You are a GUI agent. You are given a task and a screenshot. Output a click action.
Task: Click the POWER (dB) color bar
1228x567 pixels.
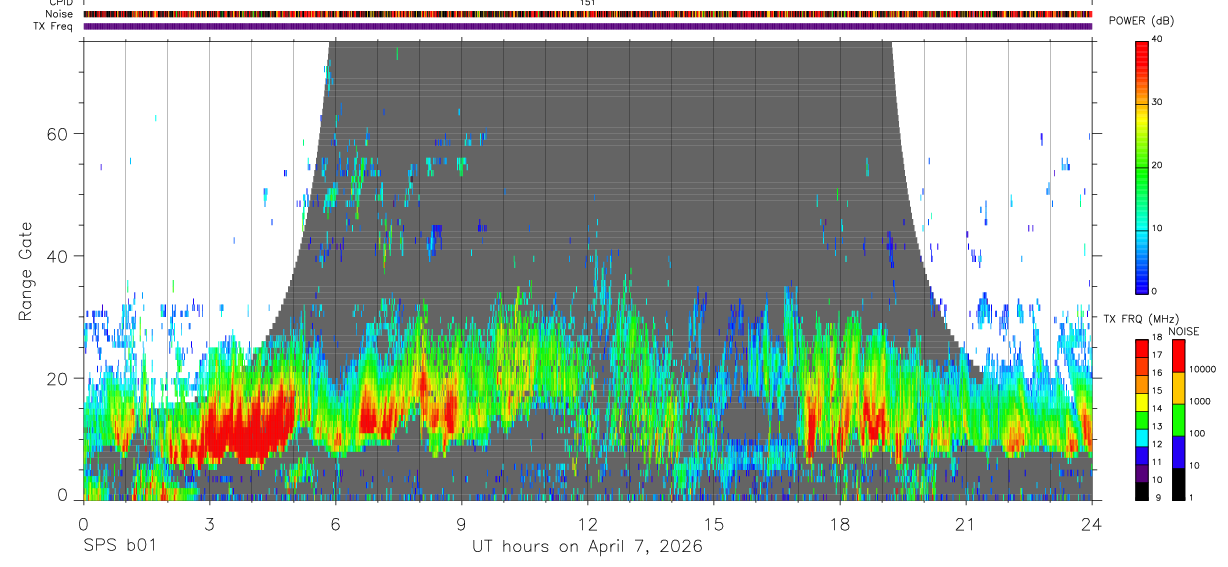(1141, 166)
